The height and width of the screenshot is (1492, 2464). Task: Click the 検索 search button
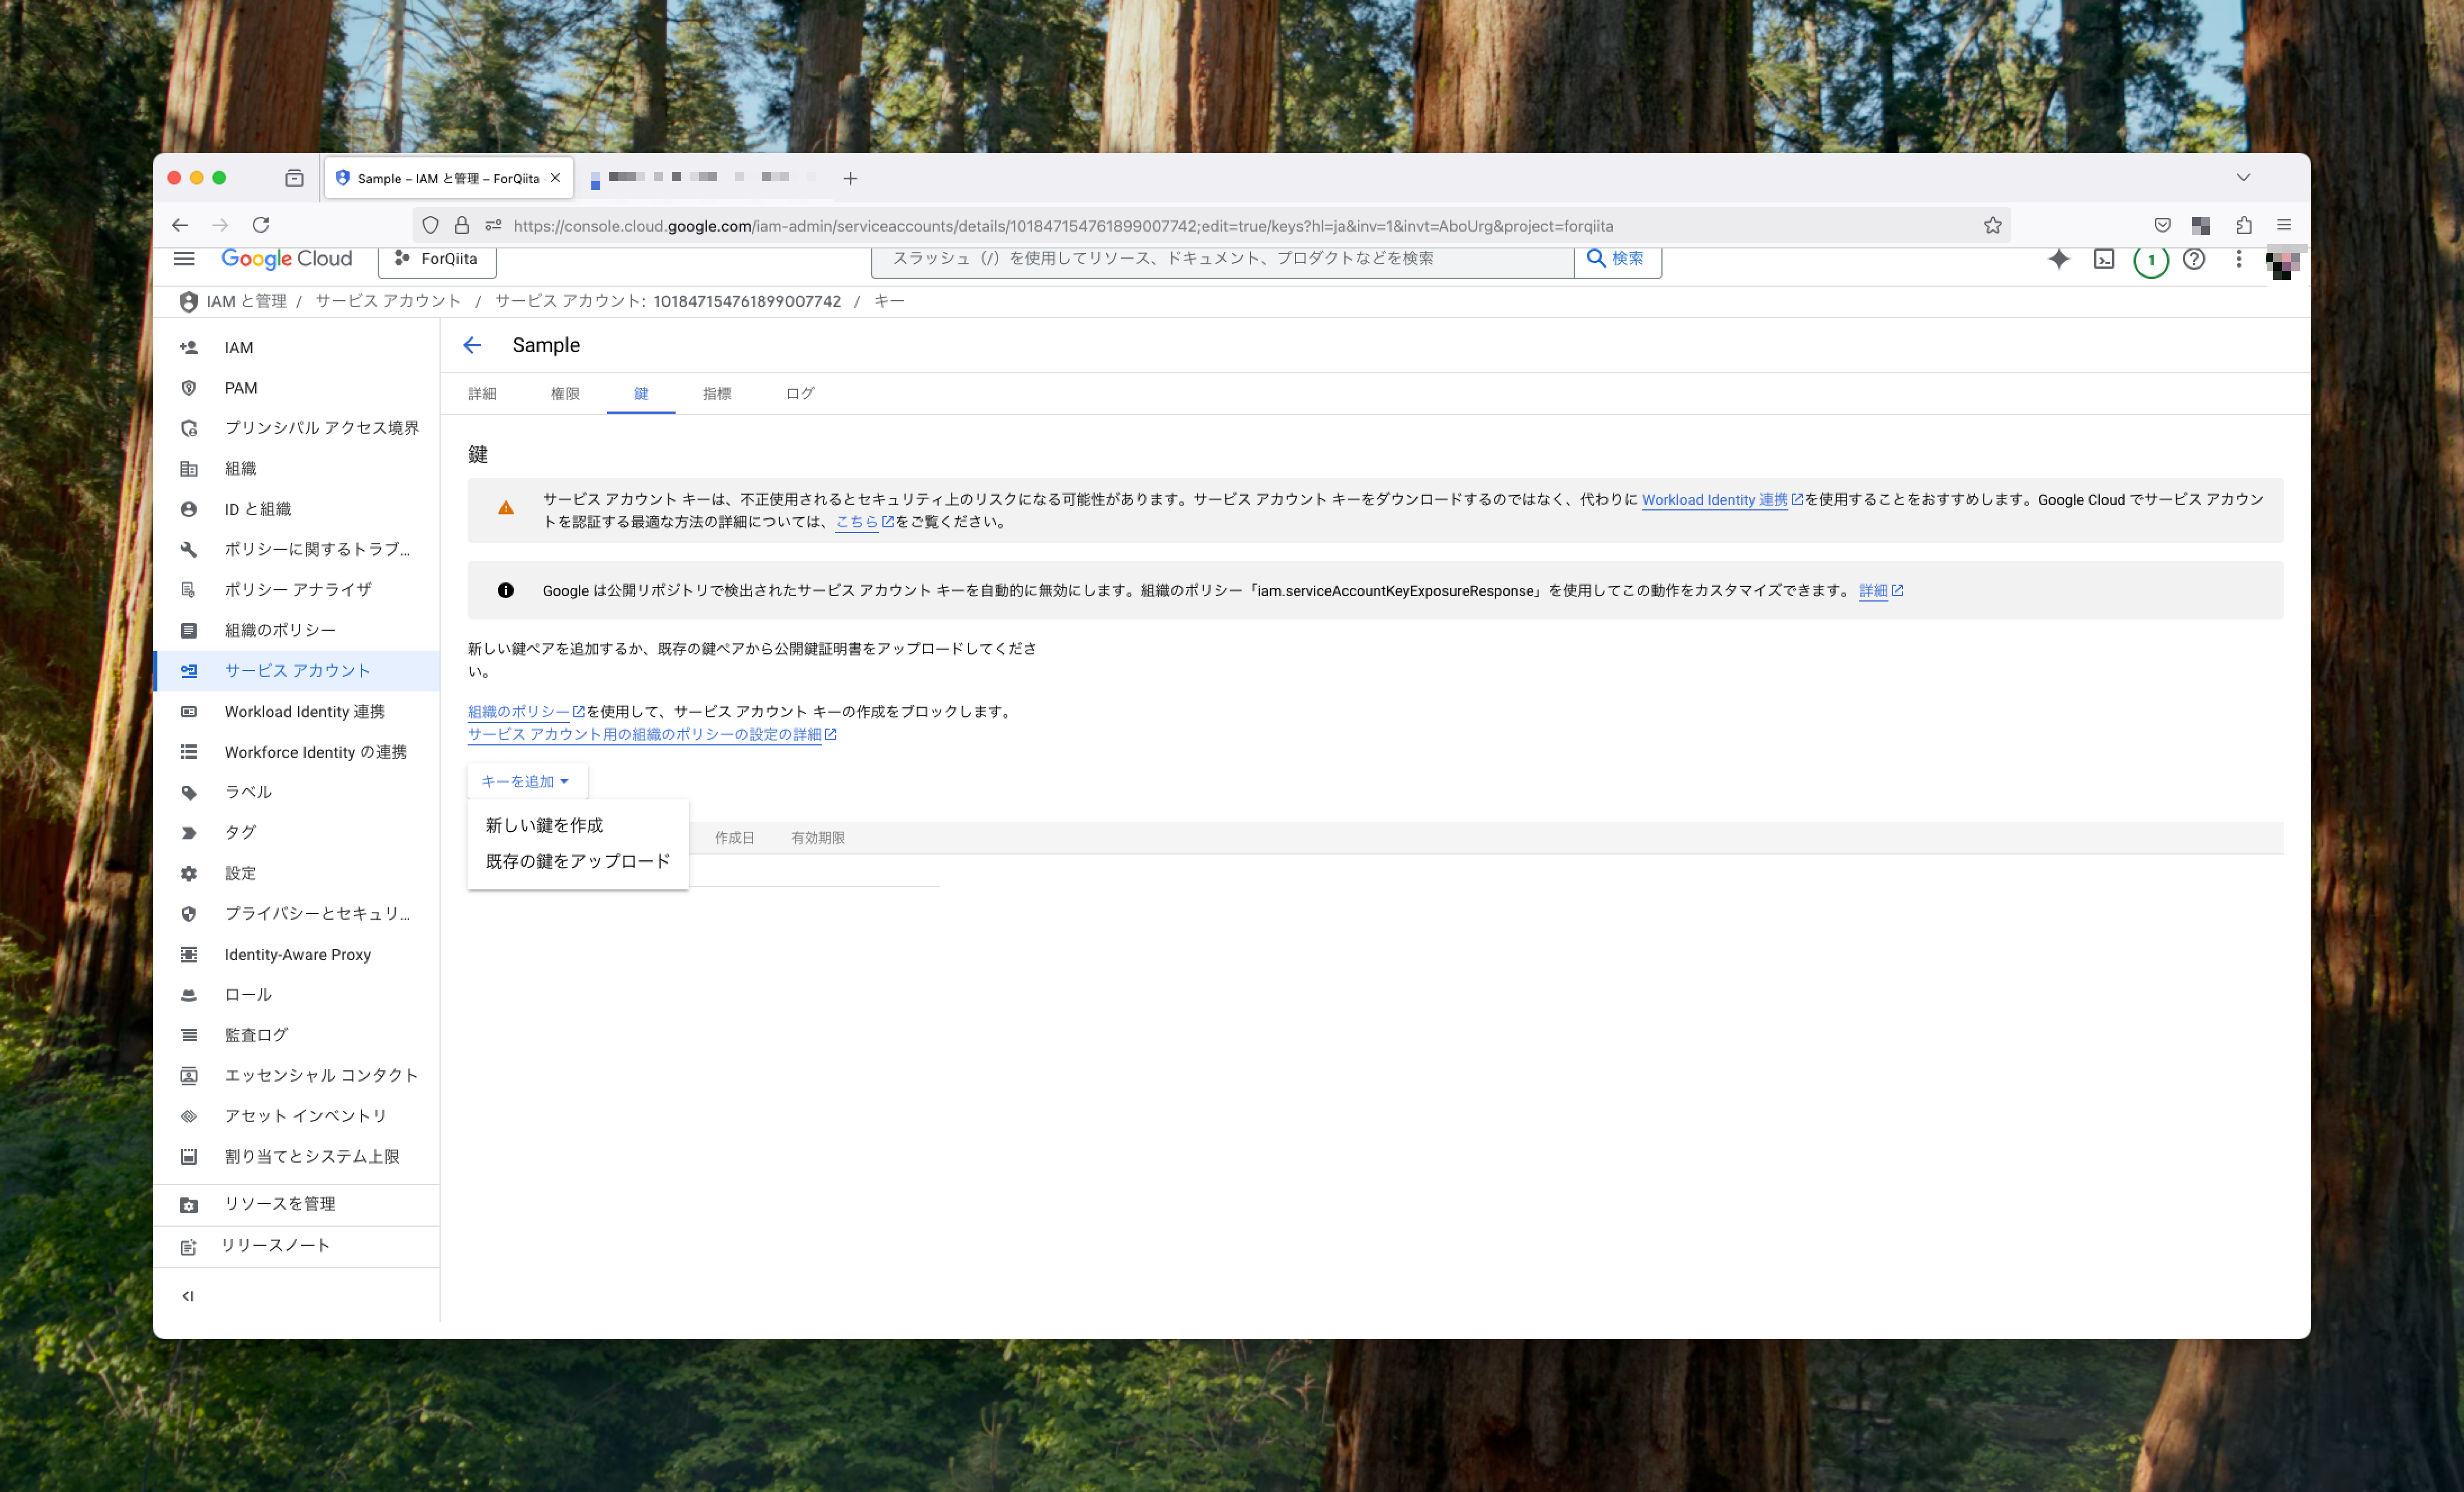(1616, 258)
